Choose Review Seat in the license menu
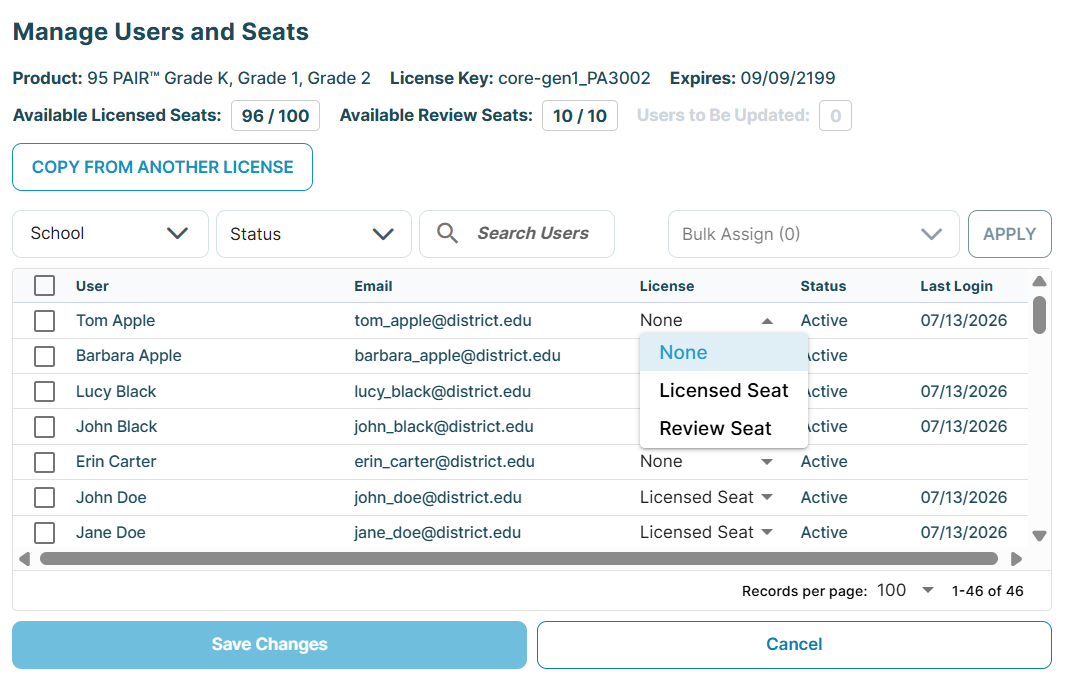This screenshot has width=1065, height=684. coord(724,429)
